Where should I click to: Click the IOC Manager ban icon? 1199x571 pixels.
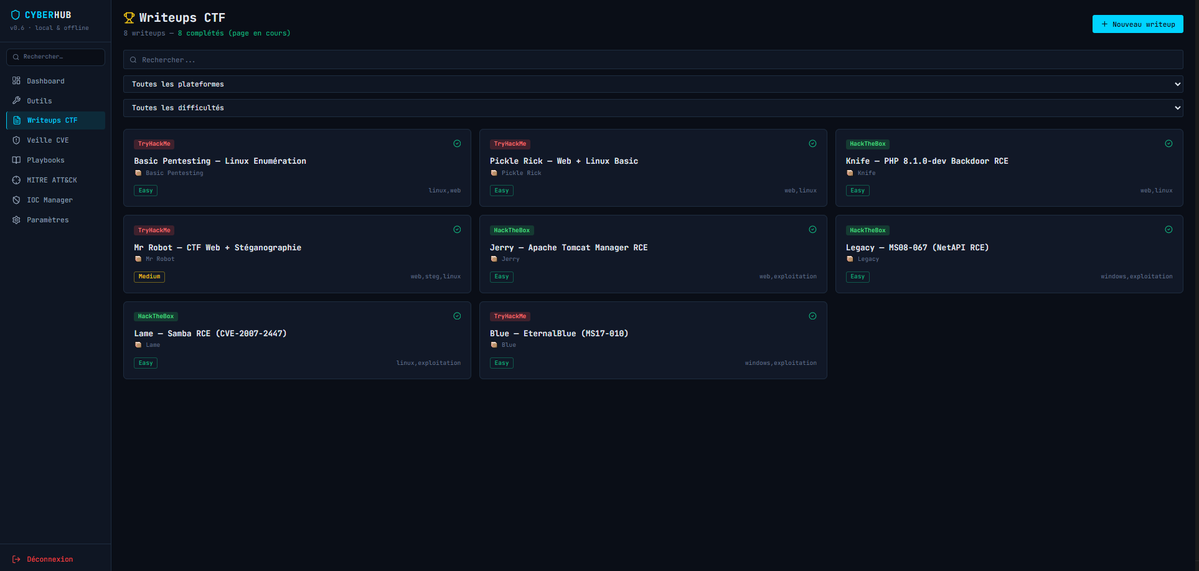coord(16,200)
